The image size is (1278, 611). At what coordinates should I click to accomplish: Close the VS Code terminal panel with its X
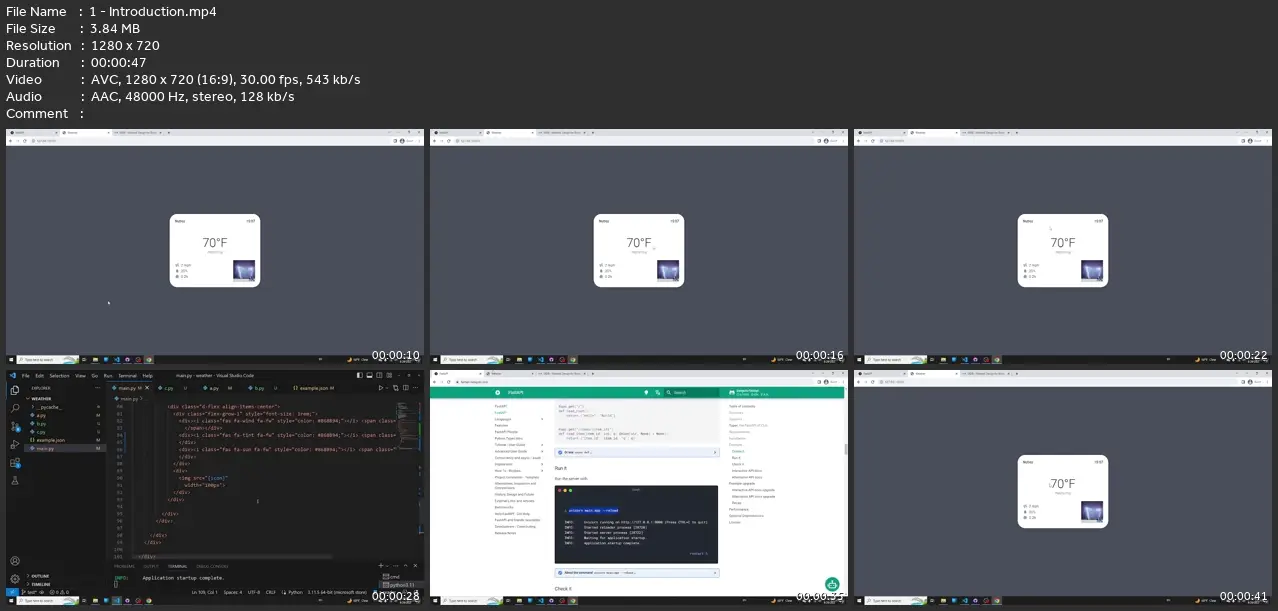pyautogui.click(x=415, y=565)
